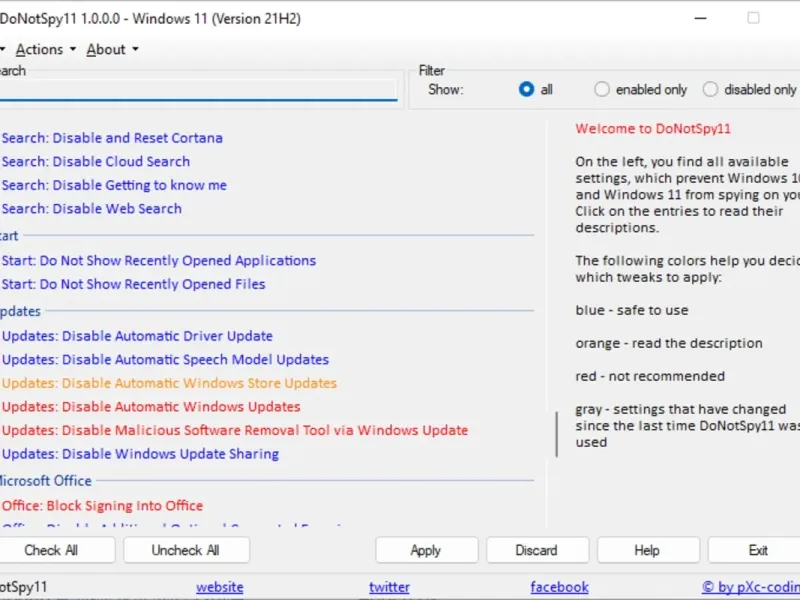The height and width of the screenshot is (600, 800).
Task: Click into the search text field
Action: click(x=198, y=90)
